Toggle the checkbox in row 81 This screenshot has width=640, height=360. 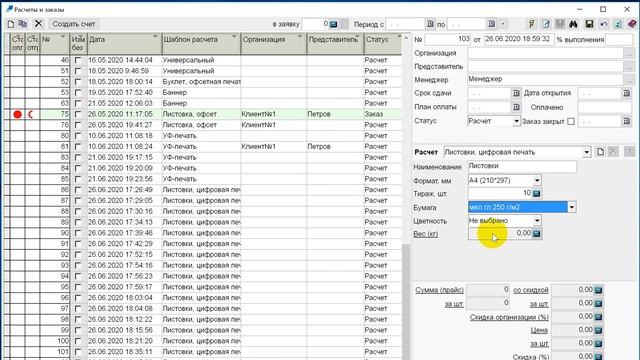[78, 147]
